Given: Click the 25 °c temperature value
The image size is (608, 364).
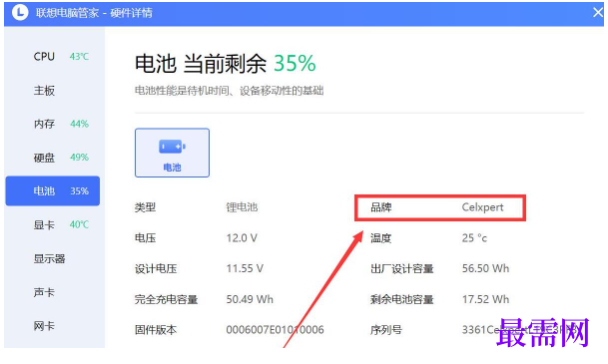Looking at the screenshot, I should pos(474,238).
